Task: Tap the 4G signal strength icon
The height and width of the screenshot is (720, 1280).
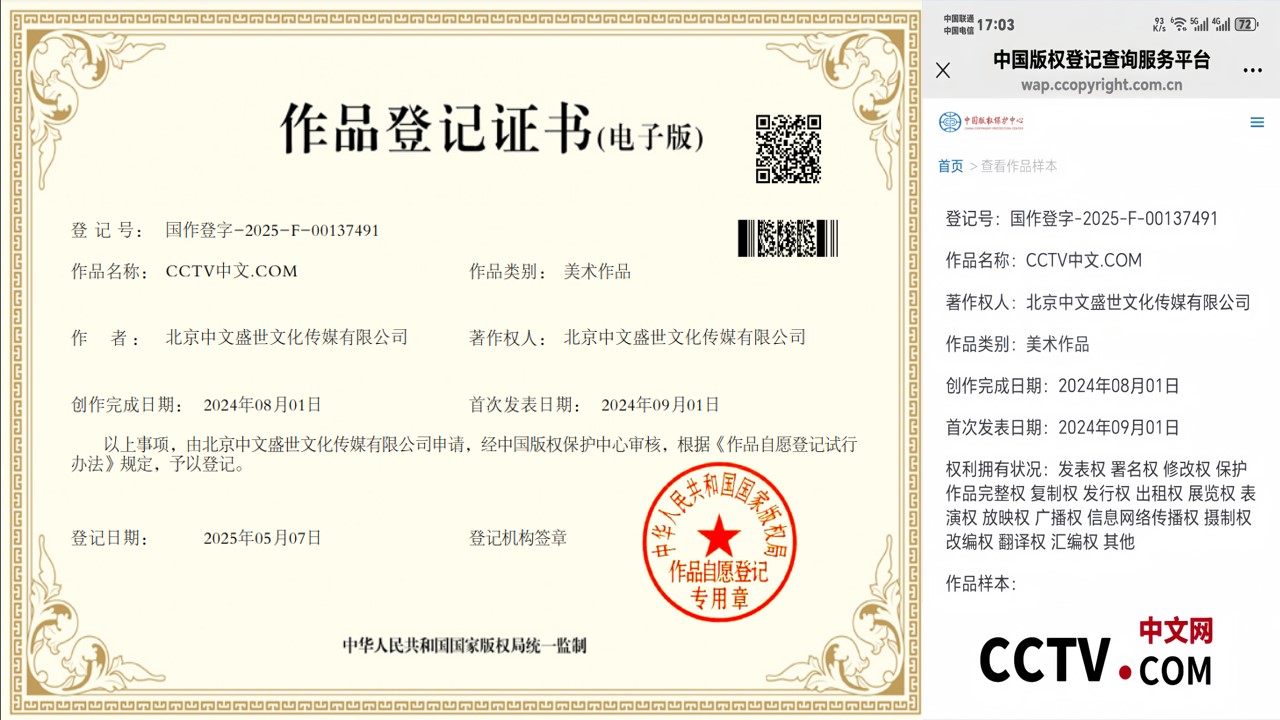Action: 1221,24
